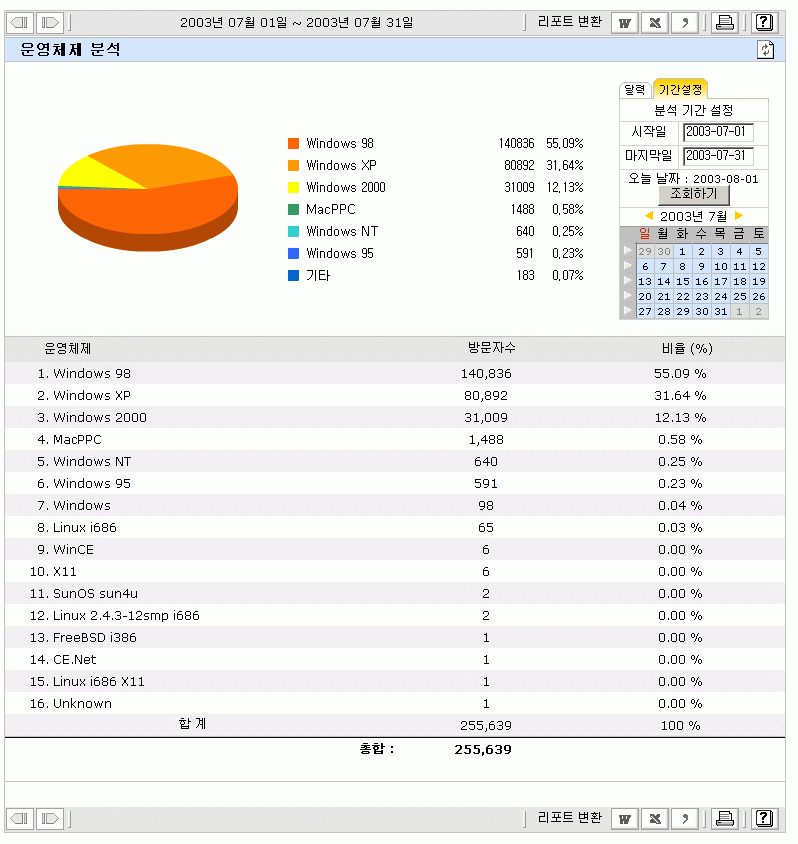
Task: Click row '1. Windows 98'
Action: coord(395,373)
